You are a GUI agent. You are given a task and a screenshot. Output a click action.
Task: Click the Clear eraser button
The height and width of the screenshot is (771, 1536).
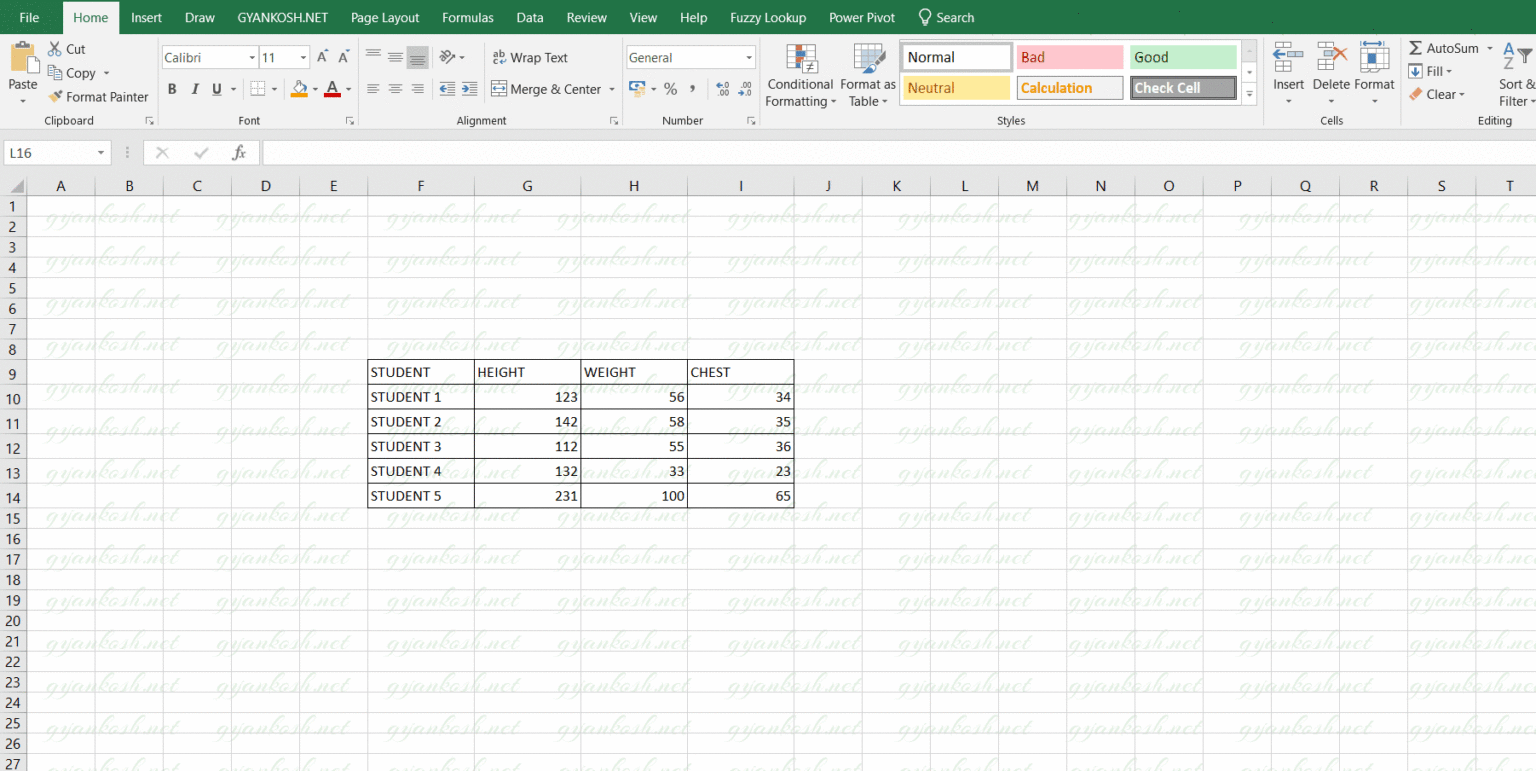(x=1436, y=95)
